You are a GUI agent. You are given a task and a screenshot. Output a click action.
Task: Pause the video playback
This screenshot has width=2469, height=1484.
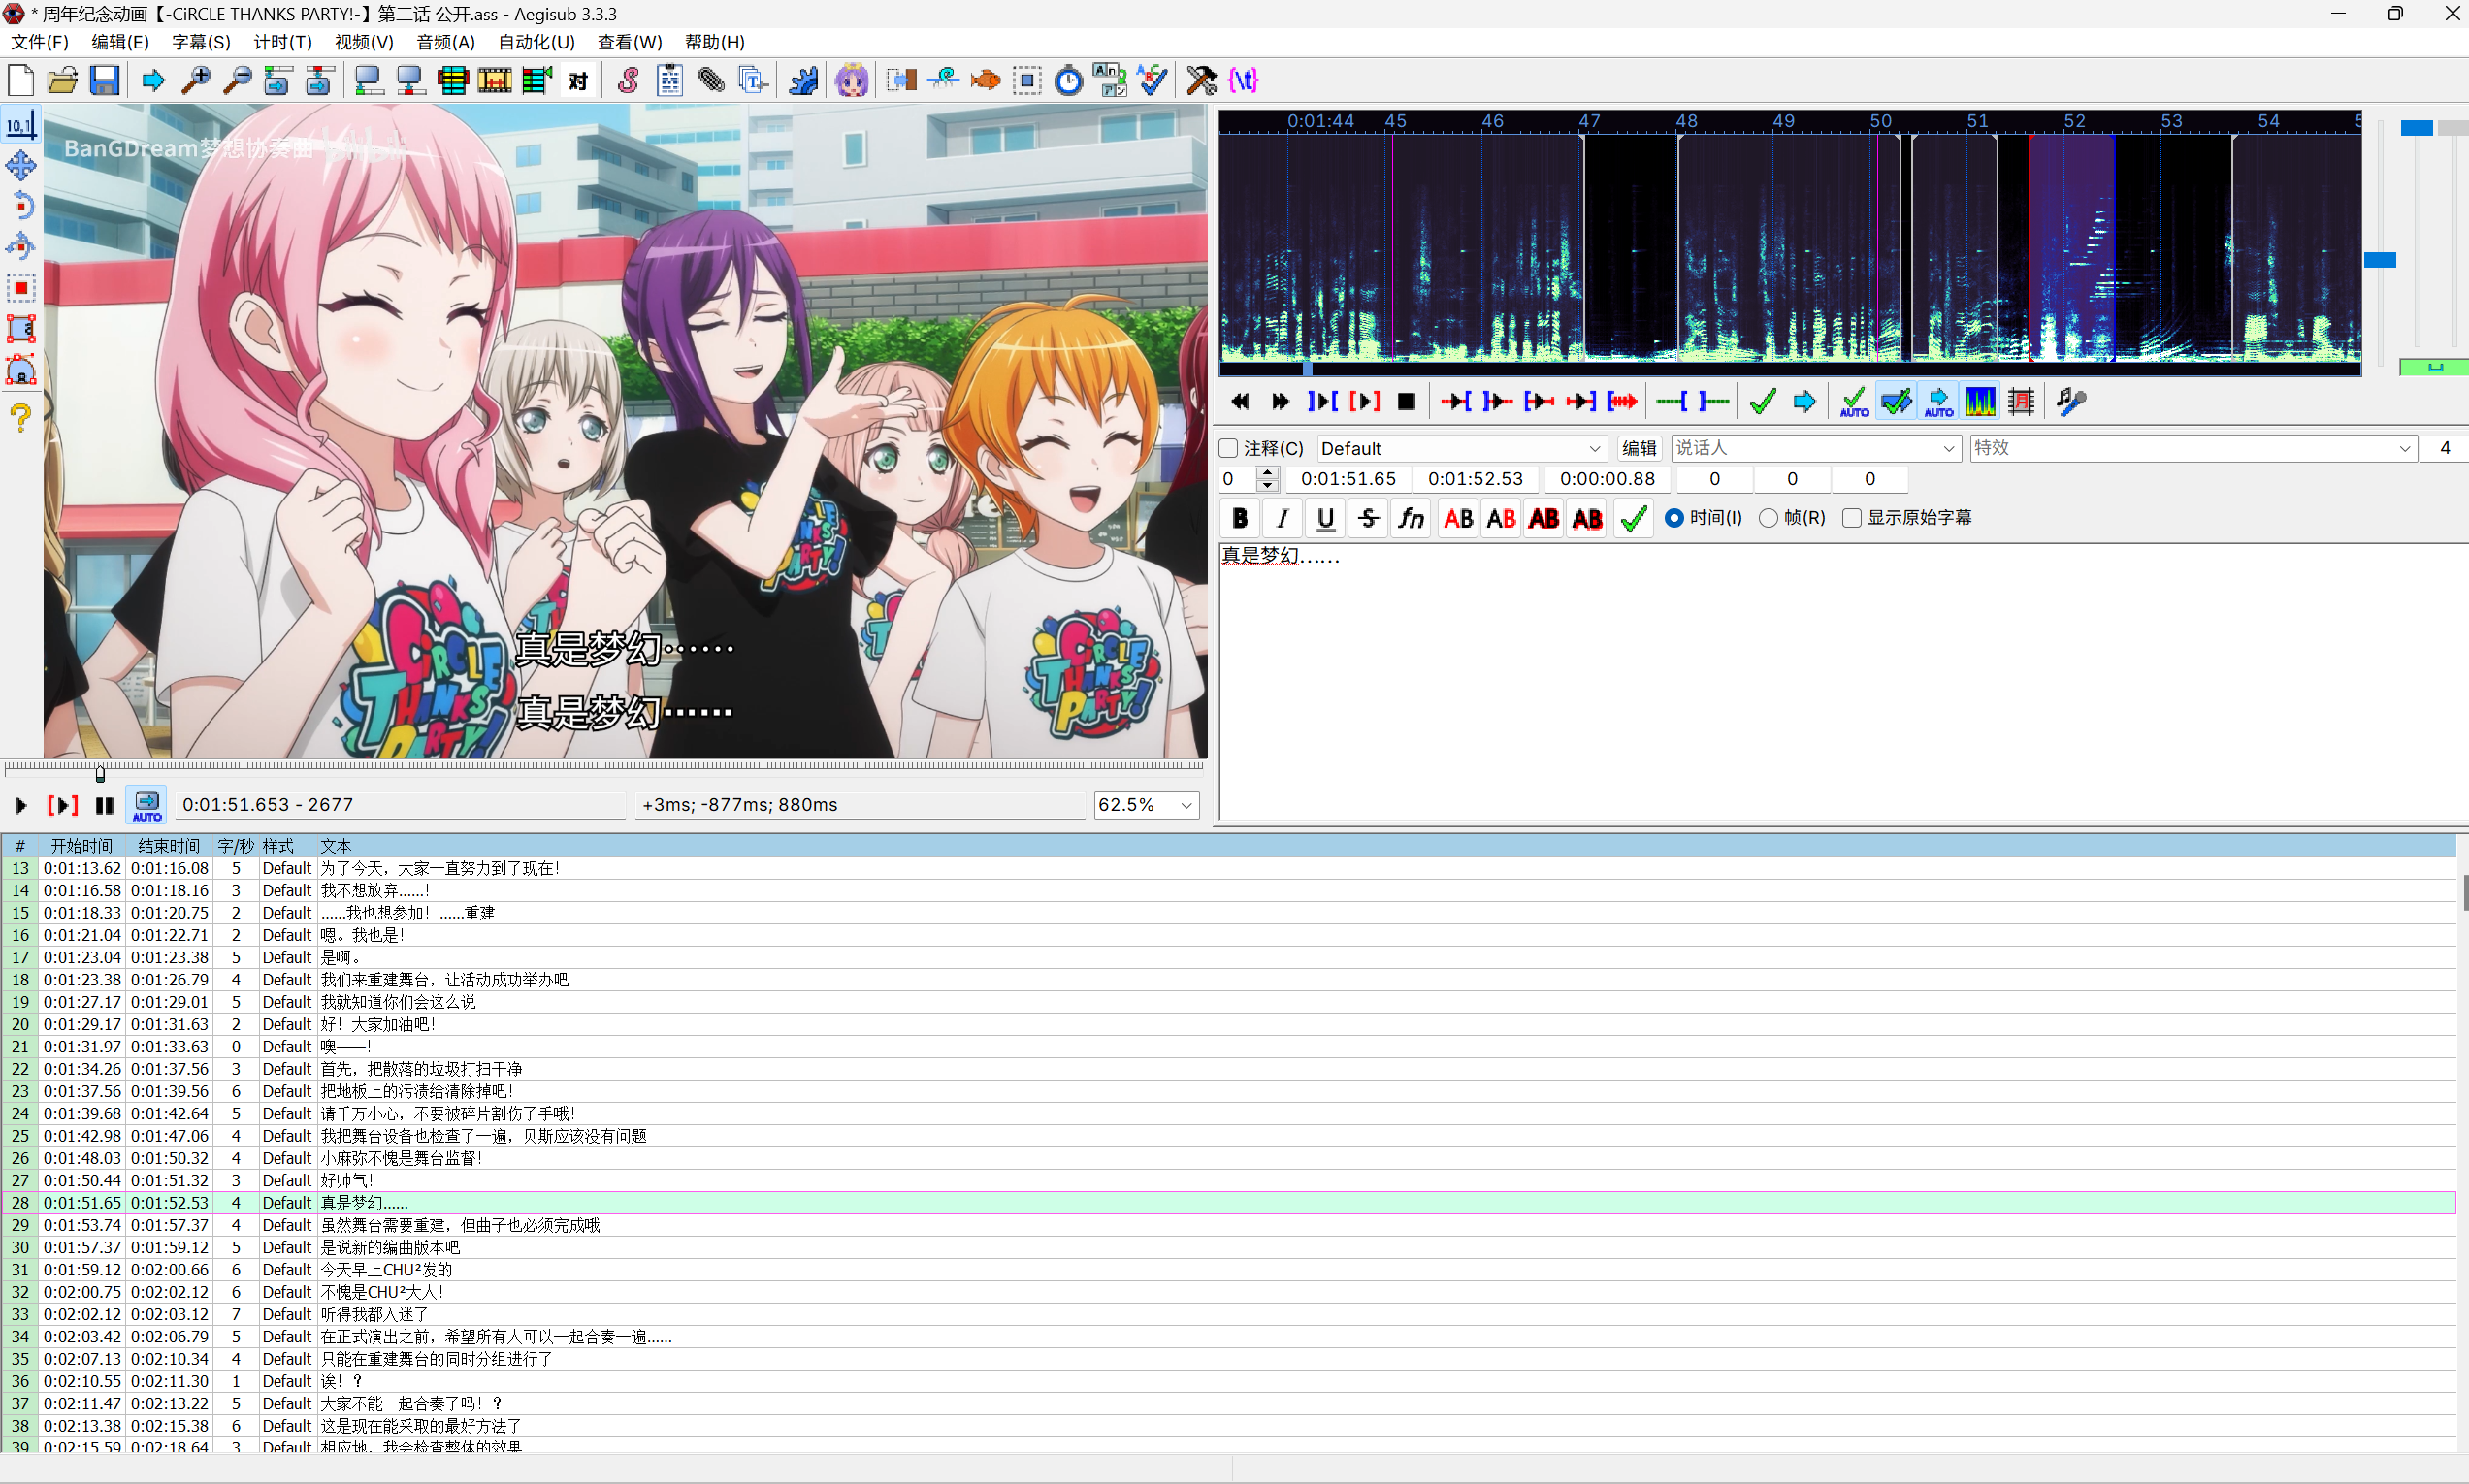pyautogui.click(x=104, y=805)
